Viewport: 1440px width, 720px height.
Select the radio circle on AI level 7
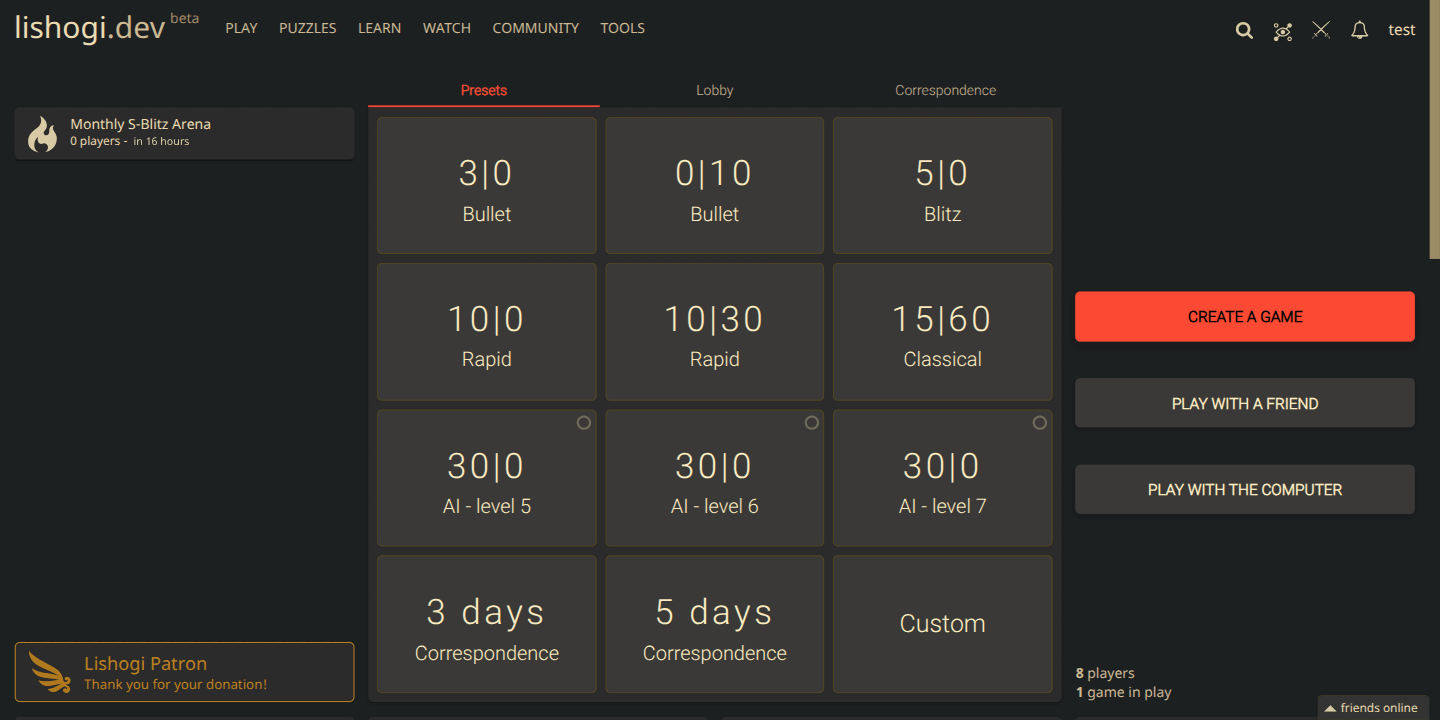(1040, 423)
